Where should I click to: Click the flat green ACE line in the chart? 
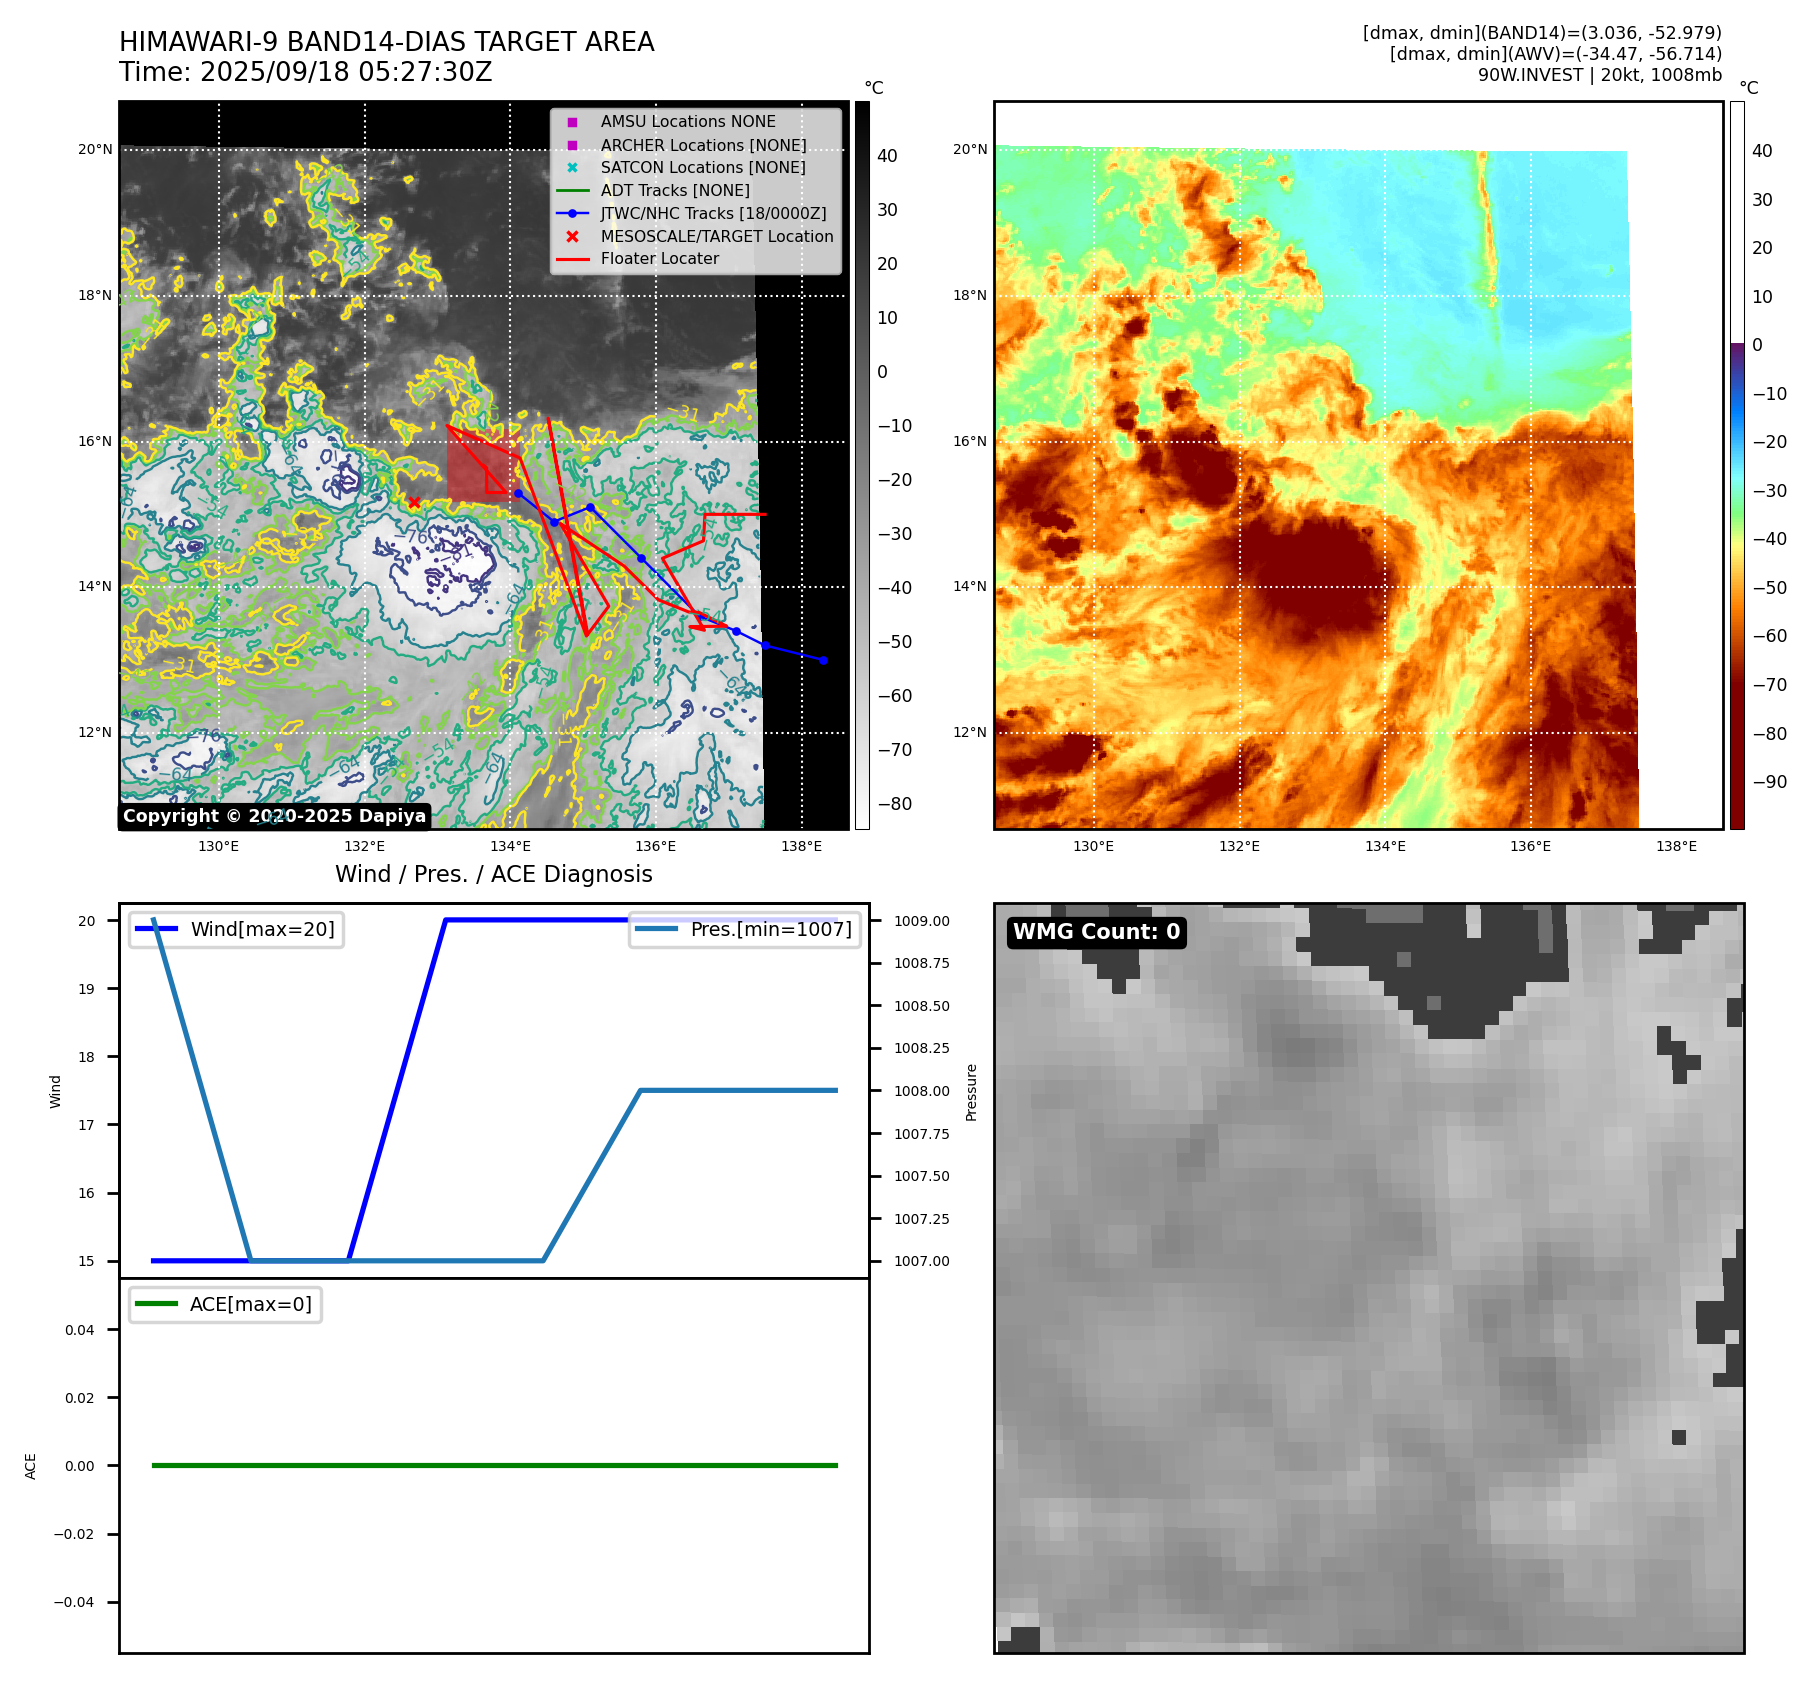point(494,1465)
